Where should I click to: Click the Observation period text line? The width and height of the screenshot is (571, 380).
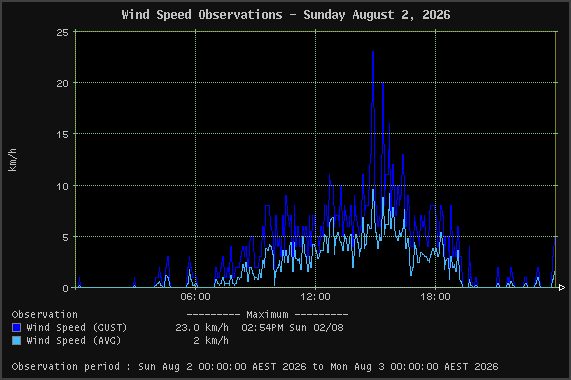pyautogui.click(x=255, y=367)
